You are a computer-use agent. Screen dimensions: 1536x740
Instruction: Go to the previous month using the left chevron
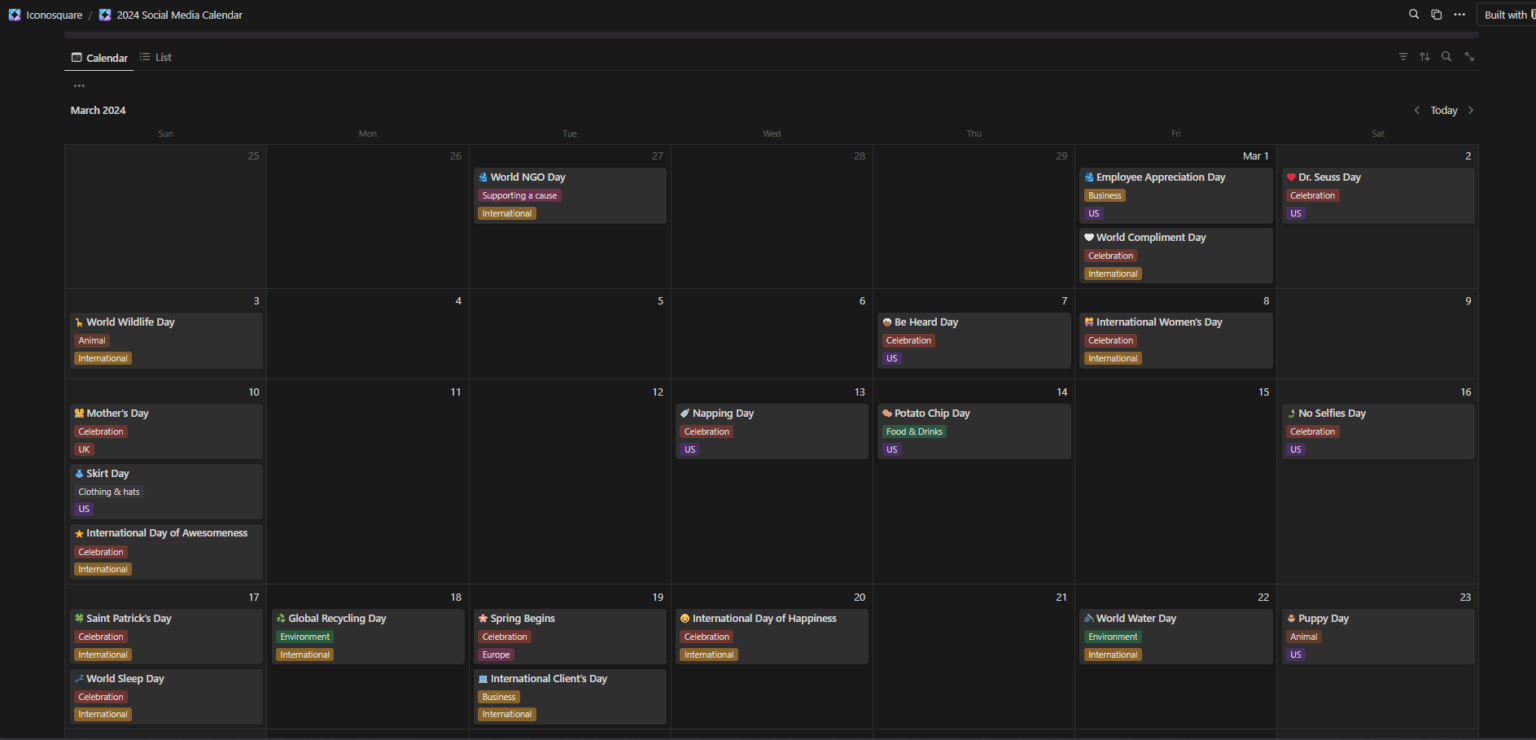point(1417,110)
